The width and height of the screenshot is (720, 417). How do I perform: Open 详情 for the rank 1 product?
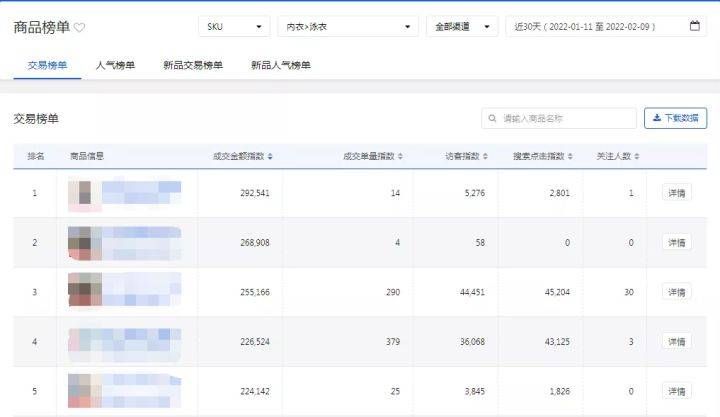click(x=677, y=193)
